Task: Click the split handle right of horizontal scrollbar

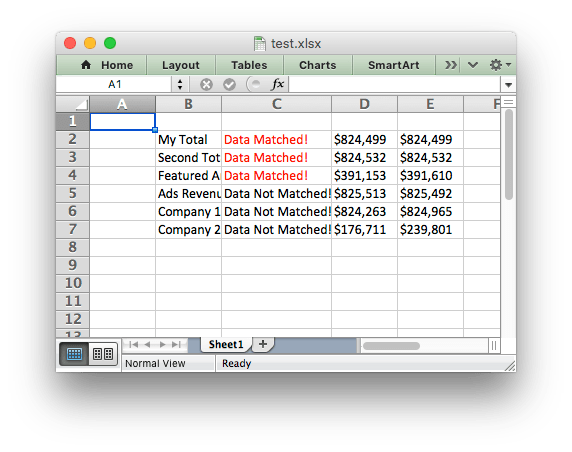Action: pyautogui.click(x=494, y=345)
